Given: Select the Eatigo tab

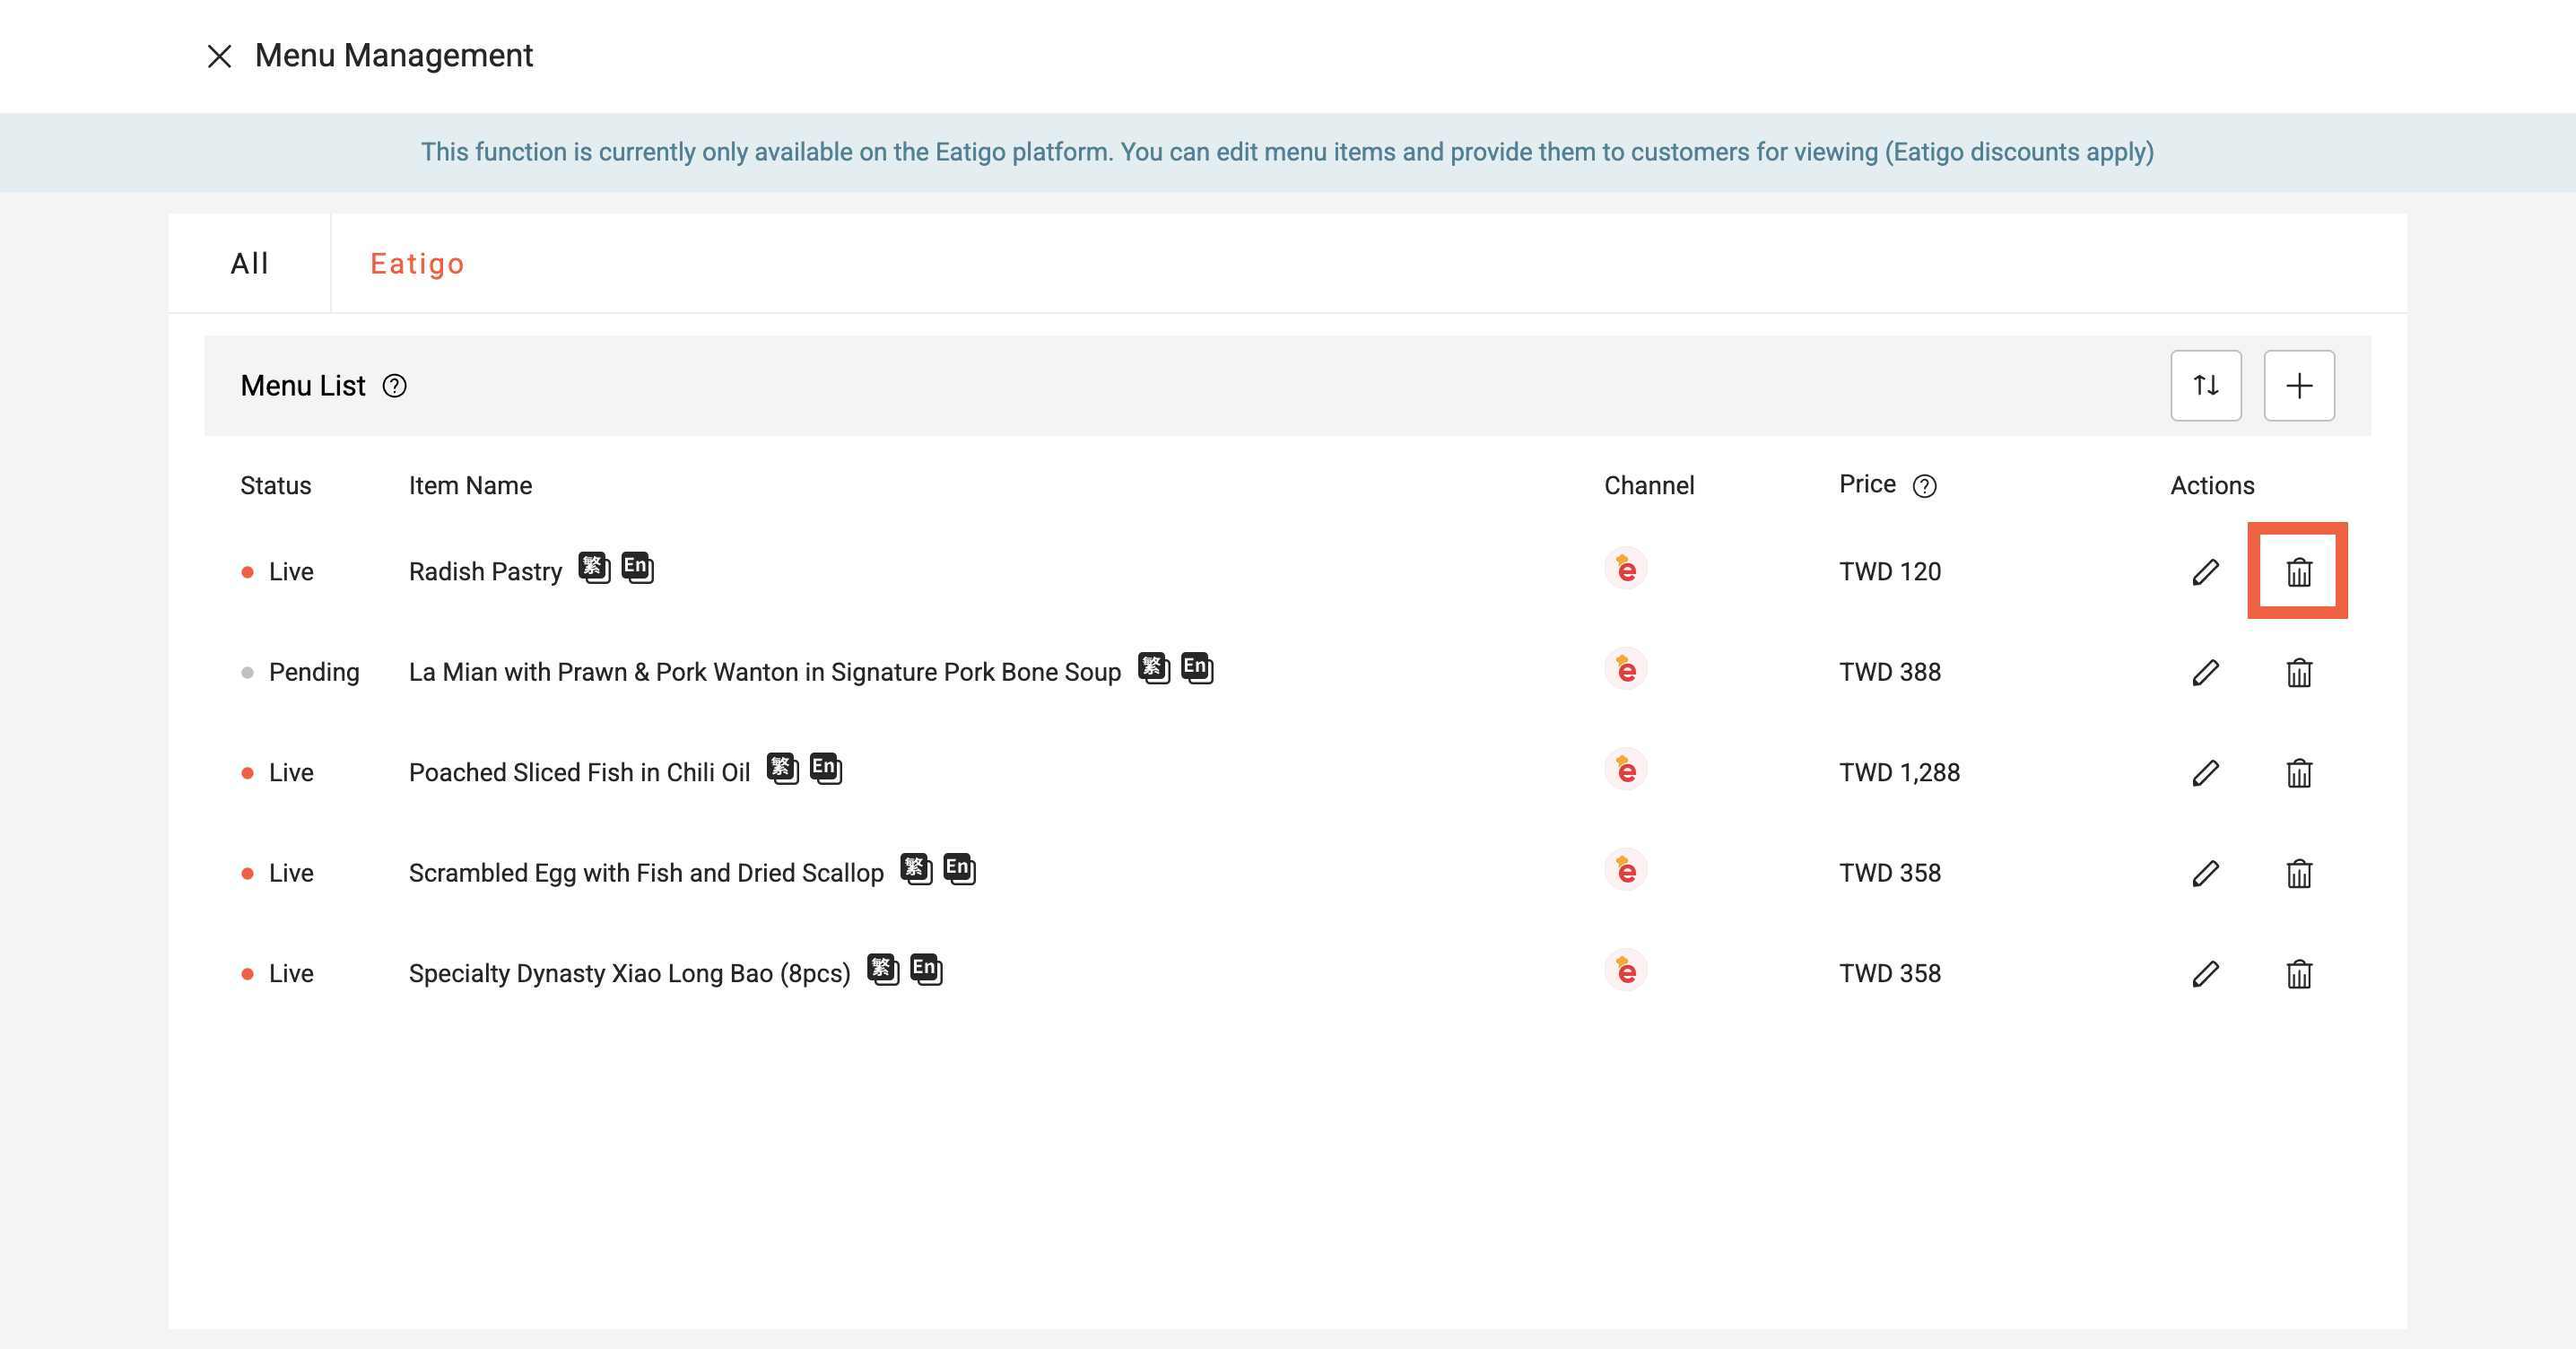Looking at the screenshot, I should pyautogui.click(x=417, y=263).
